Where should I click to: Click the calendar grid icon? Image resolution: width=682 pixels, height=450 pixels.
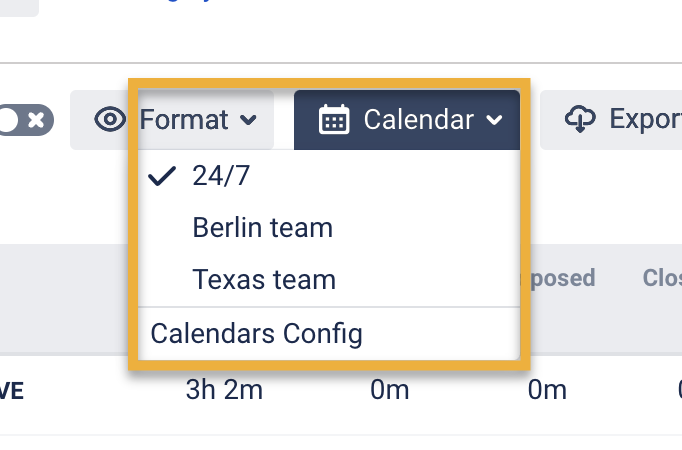click(x=333, y=121)
